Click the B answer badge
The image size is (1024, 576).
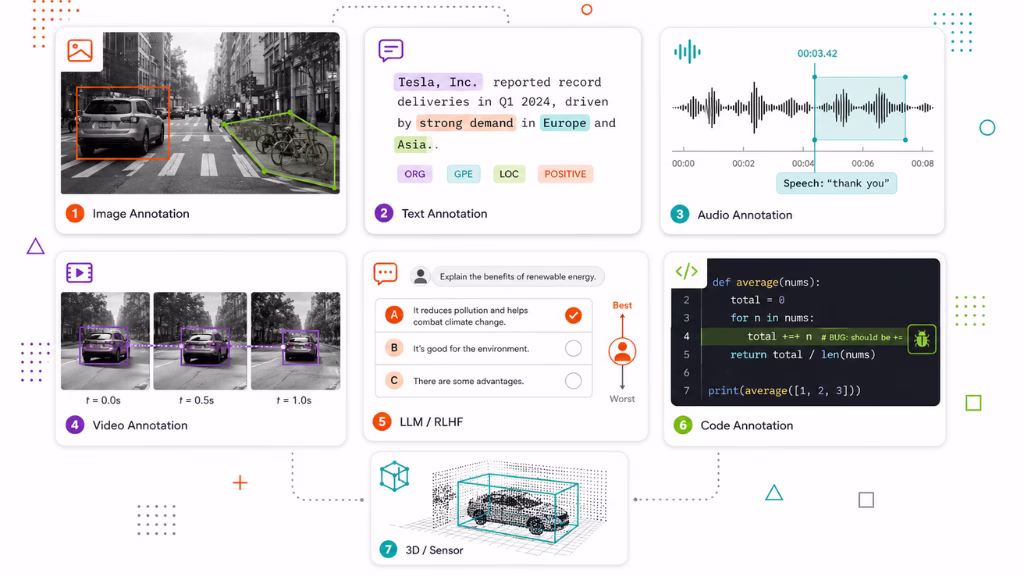pos(394,348)
